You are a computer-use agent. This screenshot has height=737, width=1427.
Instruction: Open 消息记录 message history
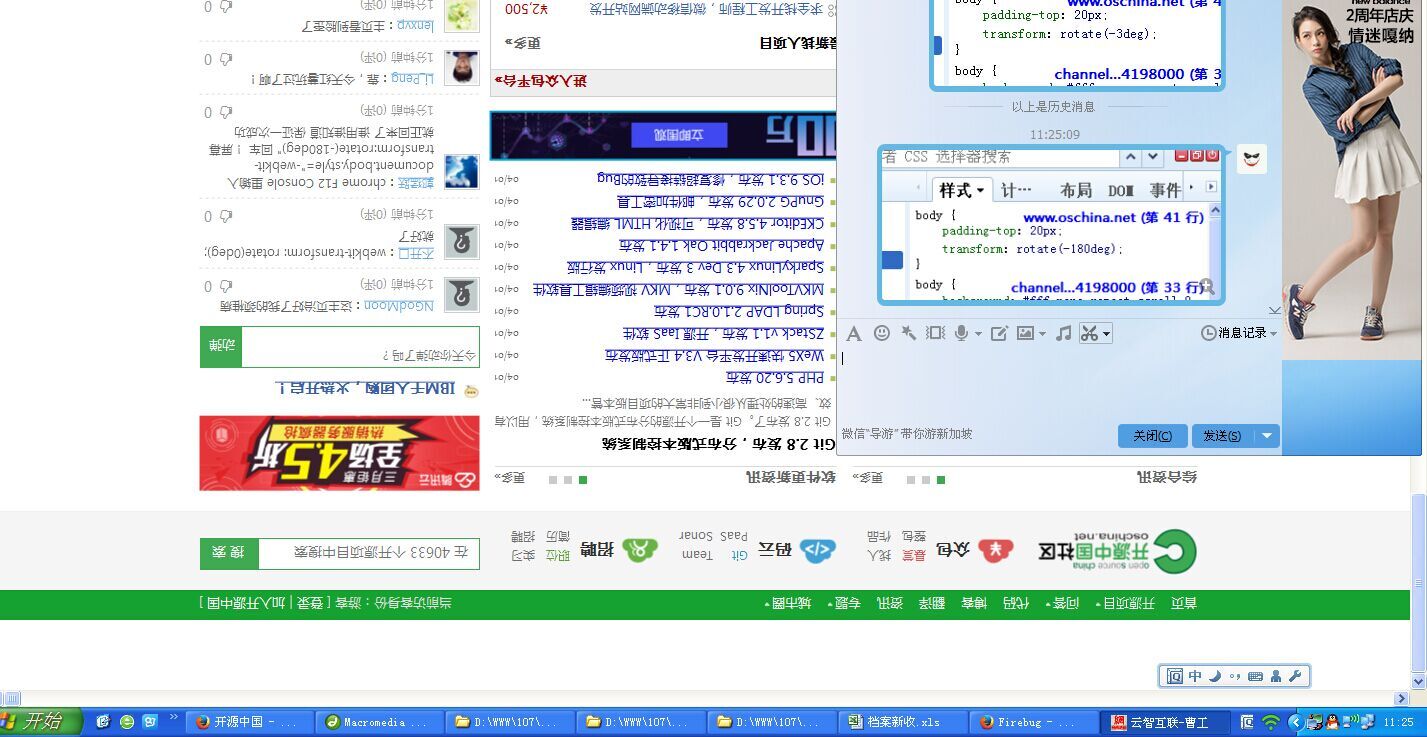point(1234,333)
